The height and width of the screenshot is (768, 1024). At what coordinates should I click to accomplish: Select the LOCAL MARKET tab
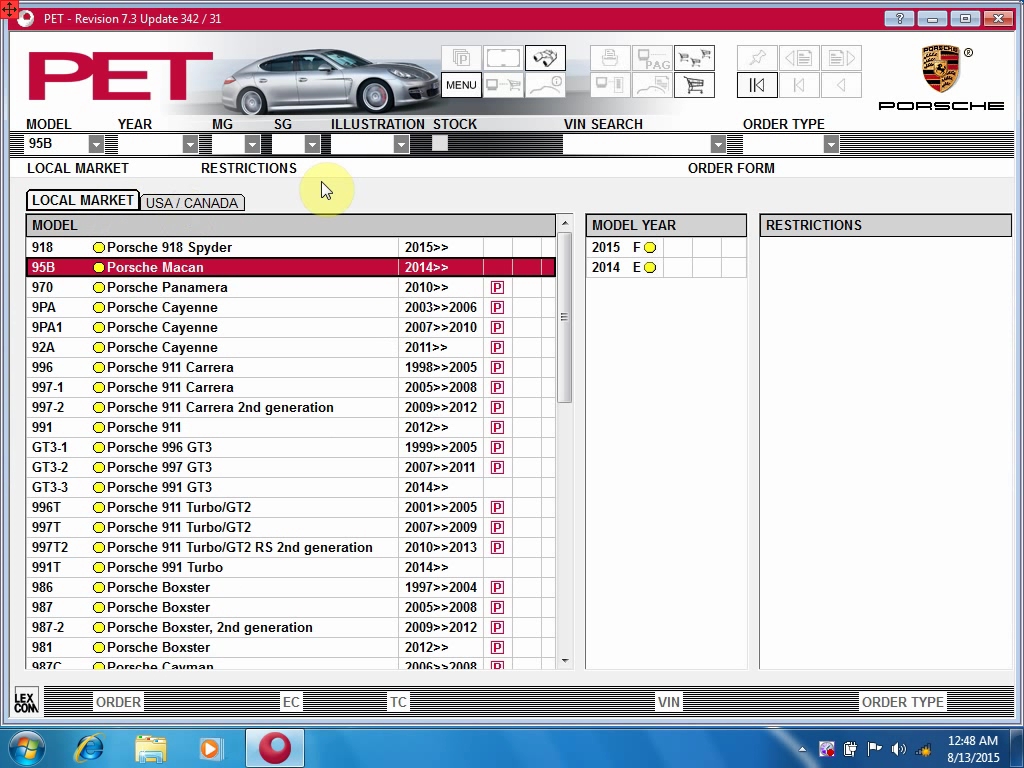point(83,200)
